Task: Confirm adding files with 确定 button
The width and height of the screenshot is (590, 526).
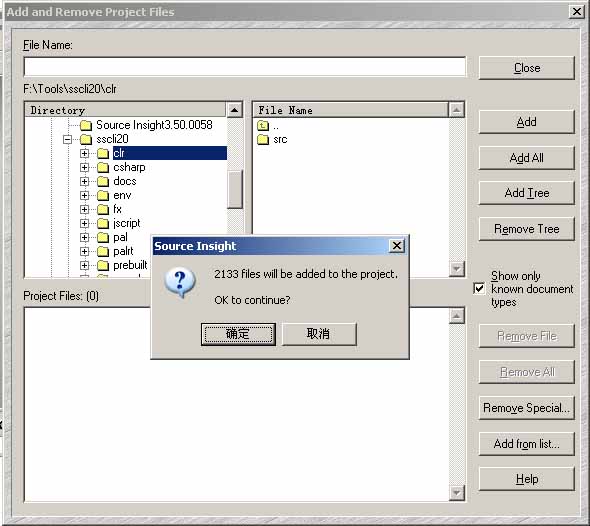Action: coord(238,334)
